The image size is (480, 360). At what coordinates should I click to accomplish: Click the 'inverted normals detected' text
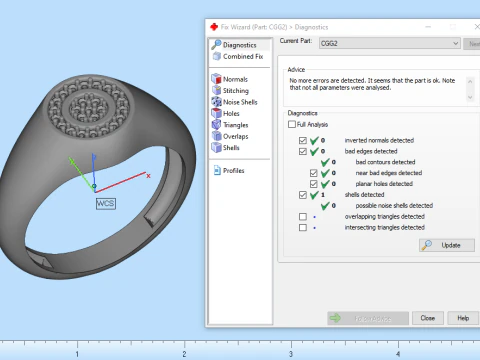pyautogui.click(x=379, y=140)
